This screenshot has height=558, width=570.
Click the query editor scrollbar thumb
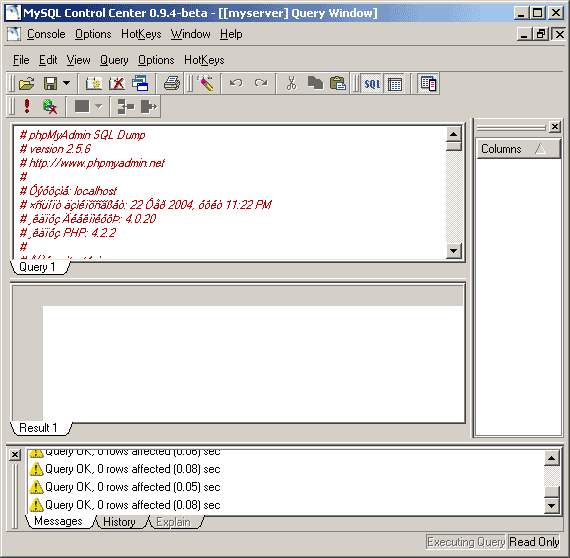point(454,146)
